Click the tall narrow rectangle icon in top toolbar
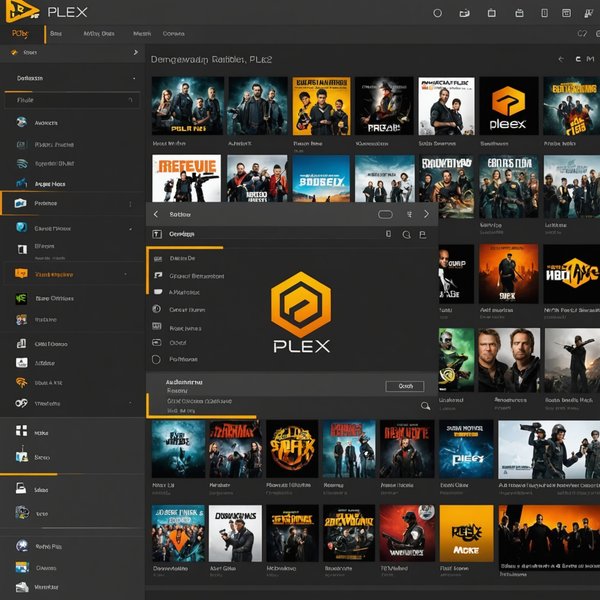 click(x=544, y=13)
